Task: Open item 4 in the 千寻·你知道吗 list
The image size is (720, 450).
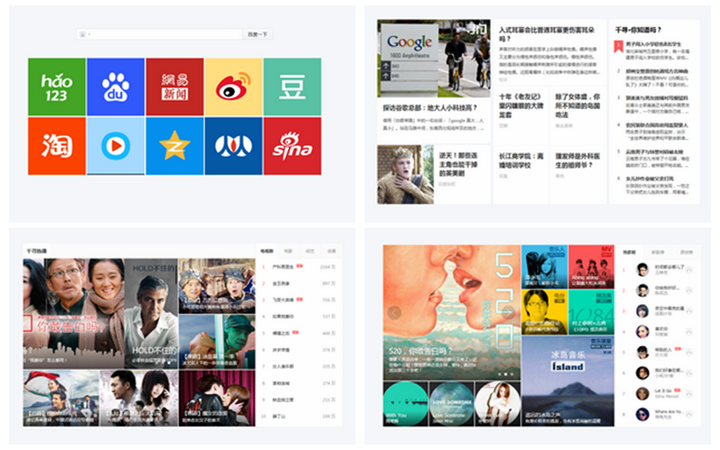Action: pyautogui.click(x=653, y=131)
